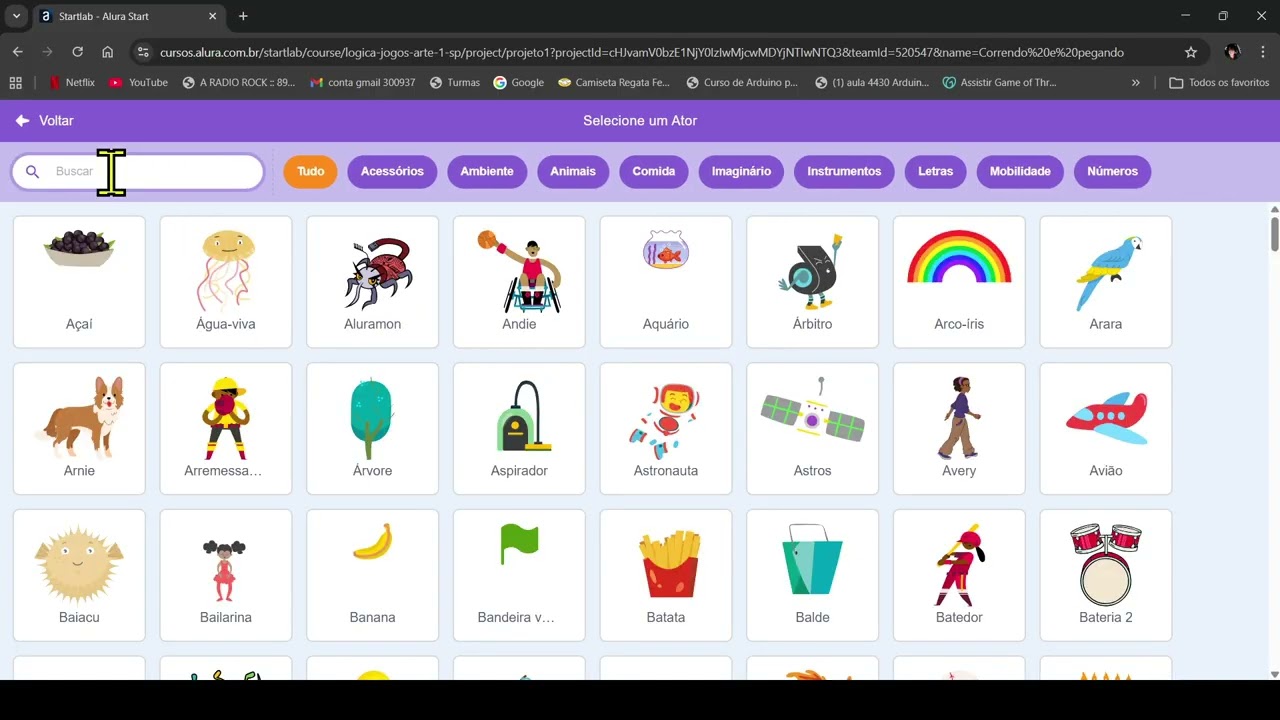Choose the Astronauta actor

tap(666, 429)
